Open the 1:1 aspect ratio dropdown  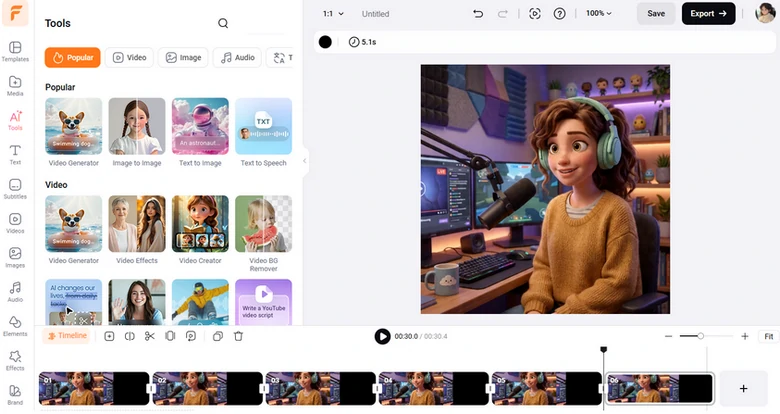(x=333, y=14)
